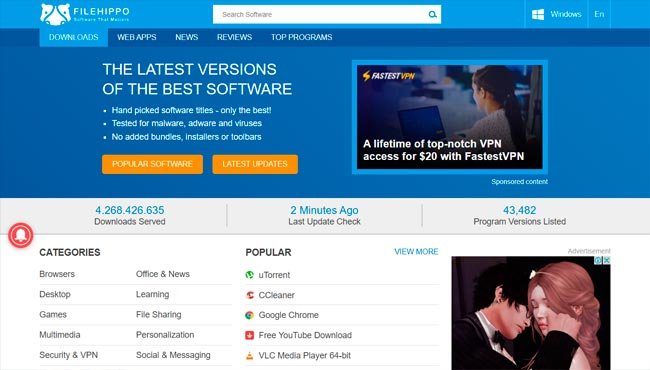The image size is (650, 370).
Task: Click the Latest Updates button
Action: (255, 164)
